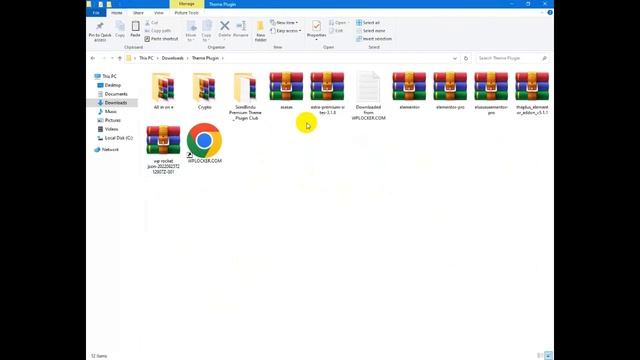Screen dimensions: 640x360
Task: Select the WPLOCKER.COM Chrome shortcut
Action: 204,144
